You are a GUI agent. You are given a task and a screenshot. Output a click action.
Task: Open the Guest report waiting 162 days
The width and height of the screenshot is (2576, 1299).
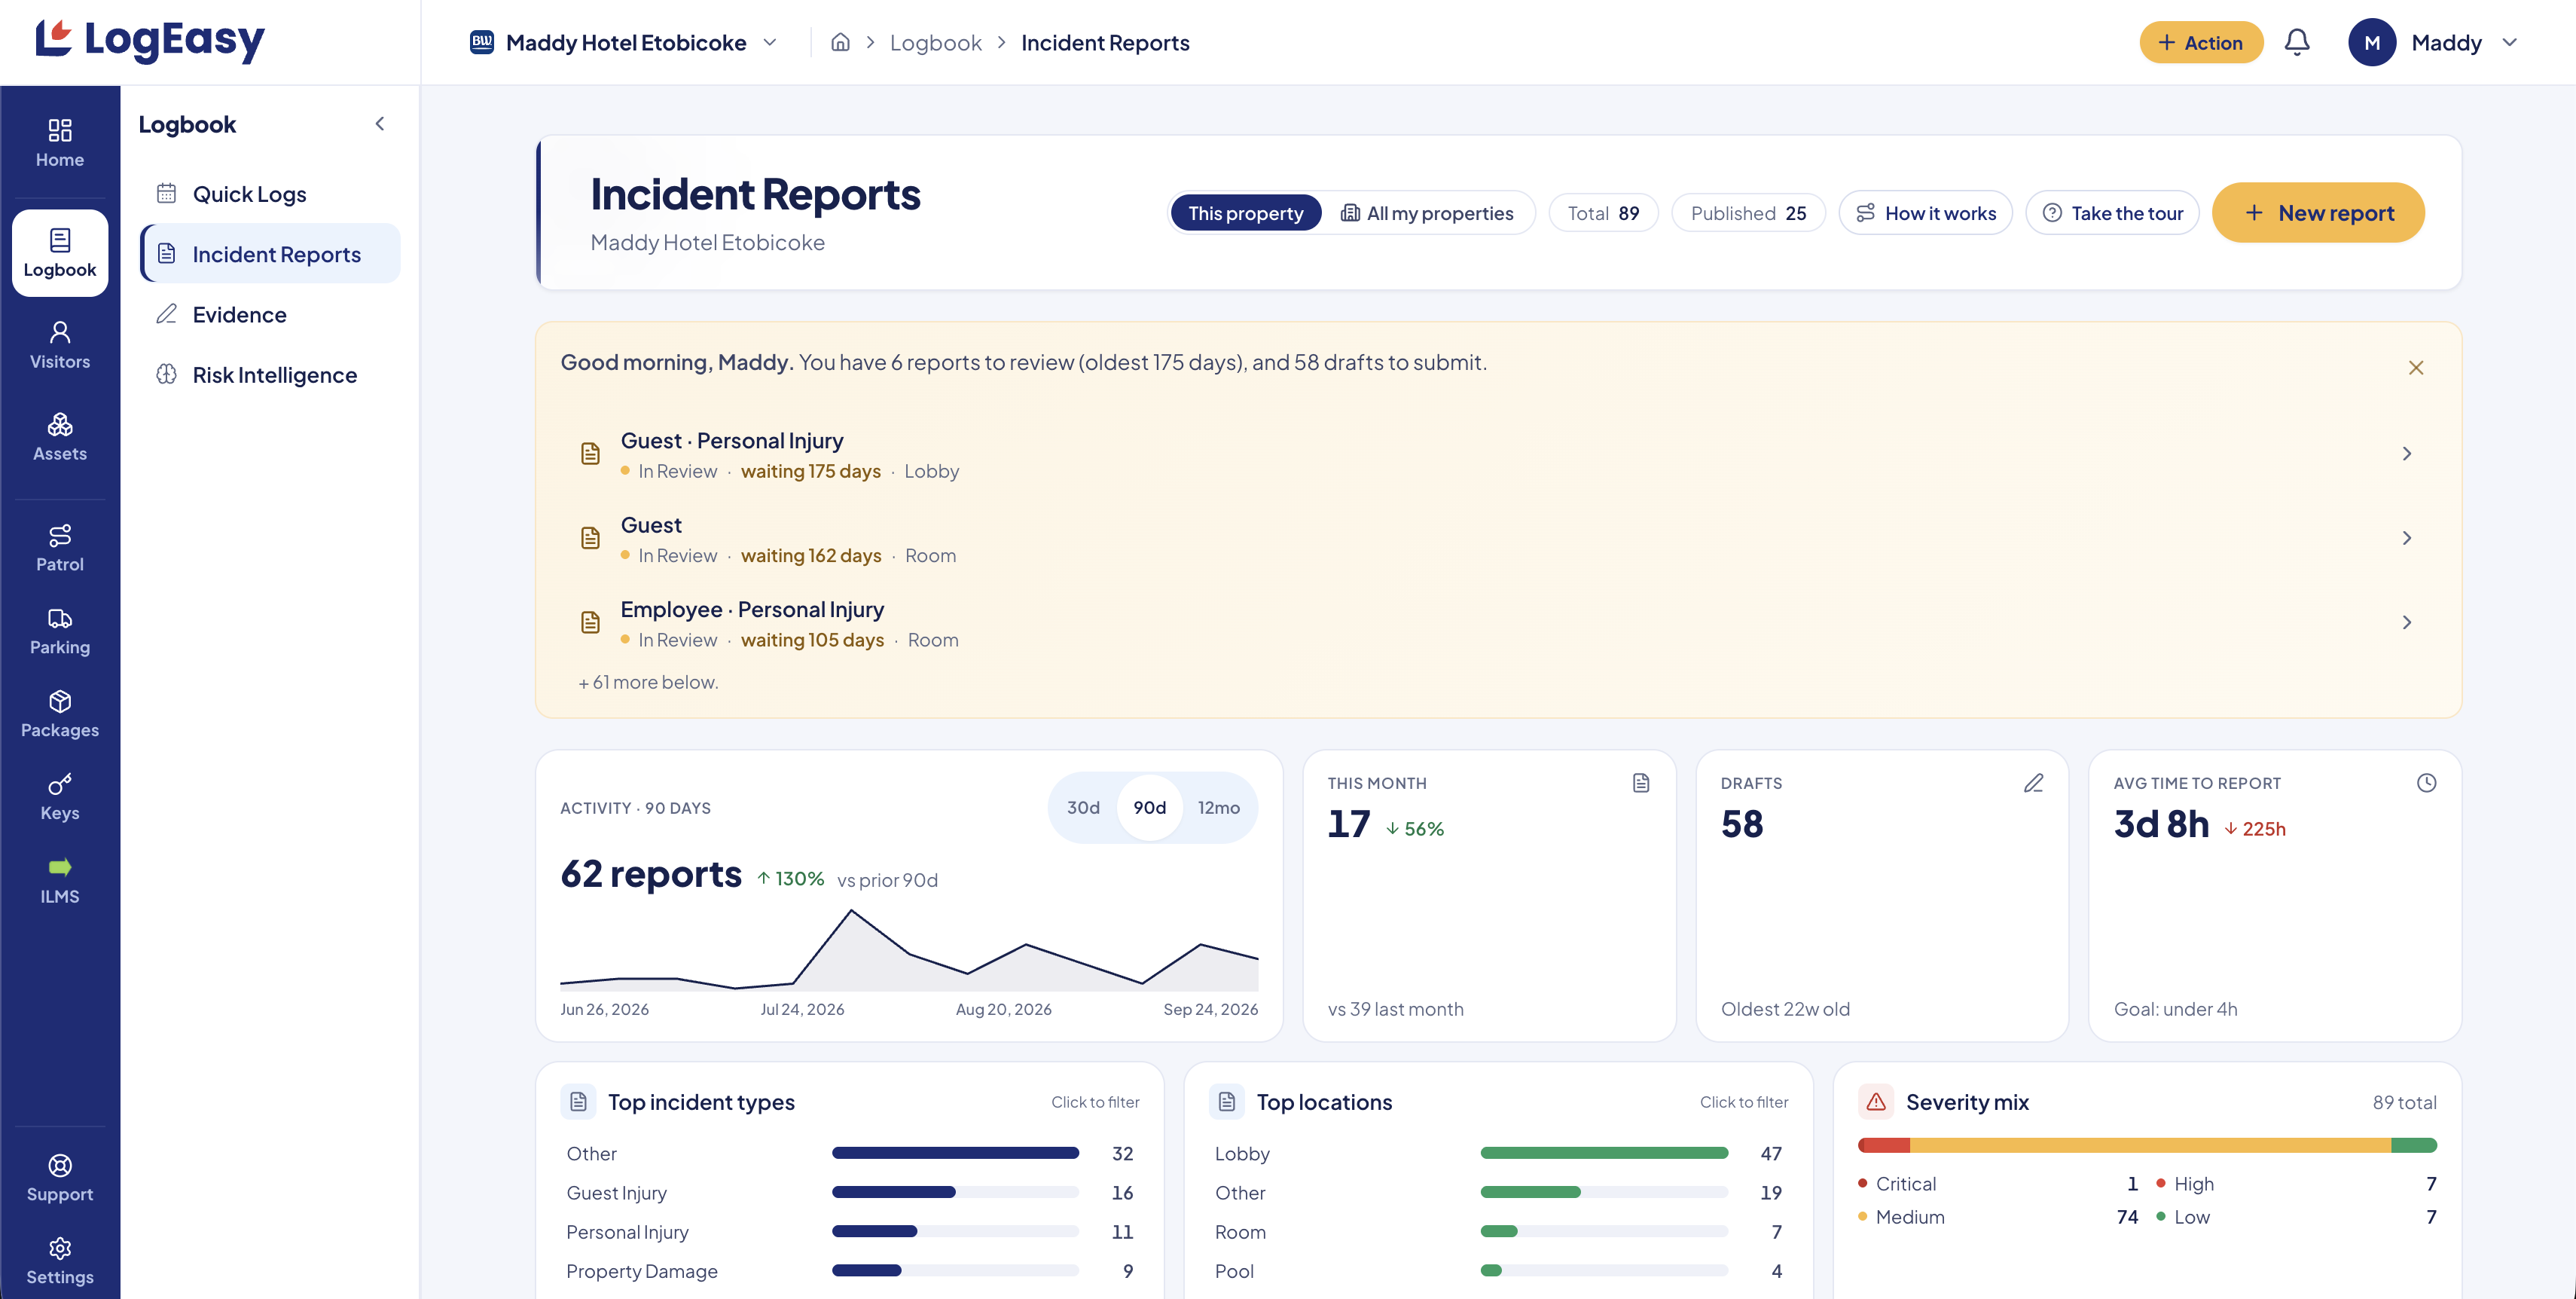pos(1497,539)
